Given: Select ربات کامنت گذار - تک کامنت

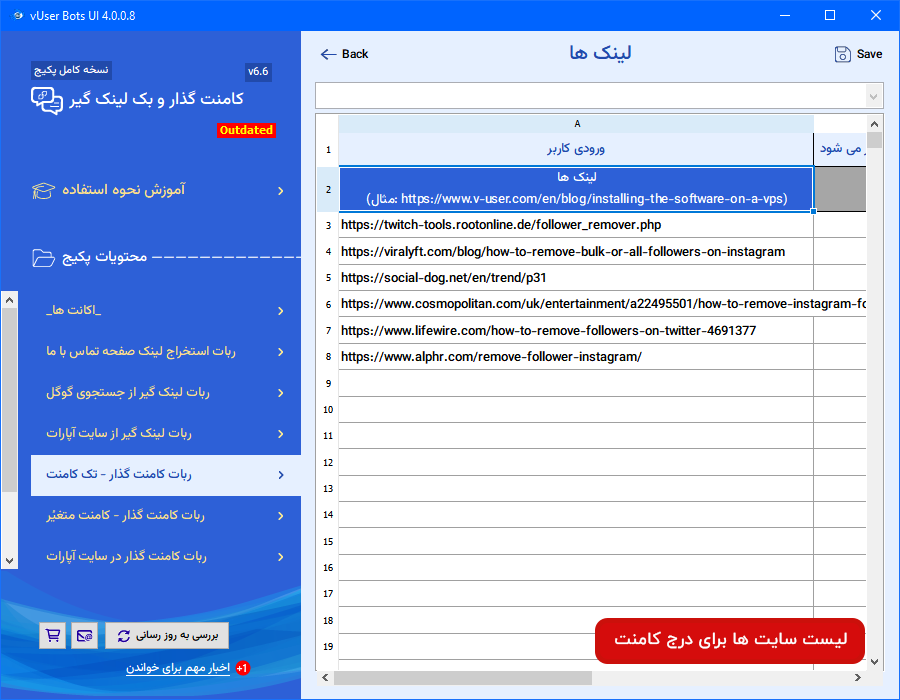Looking at the screenshot, I should coord(166,475).
